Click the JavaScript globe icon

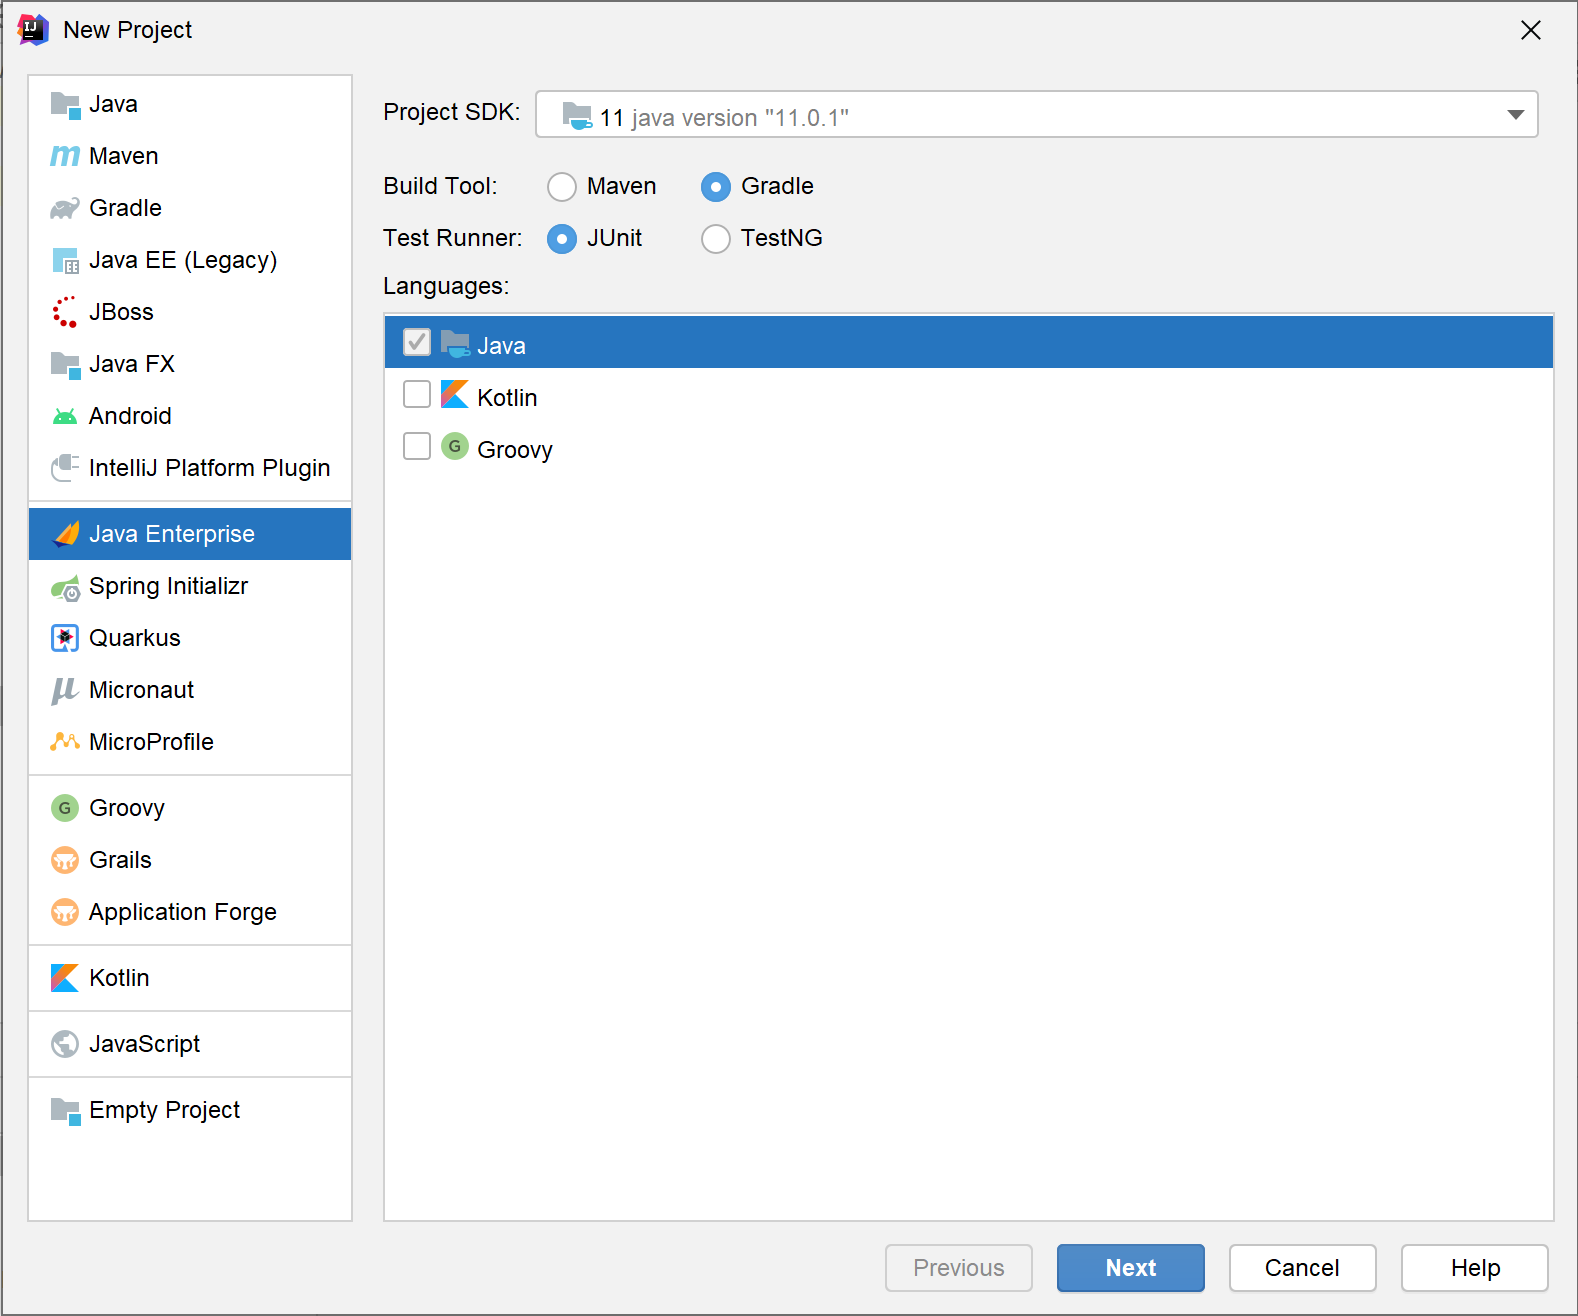(65, 1044)
